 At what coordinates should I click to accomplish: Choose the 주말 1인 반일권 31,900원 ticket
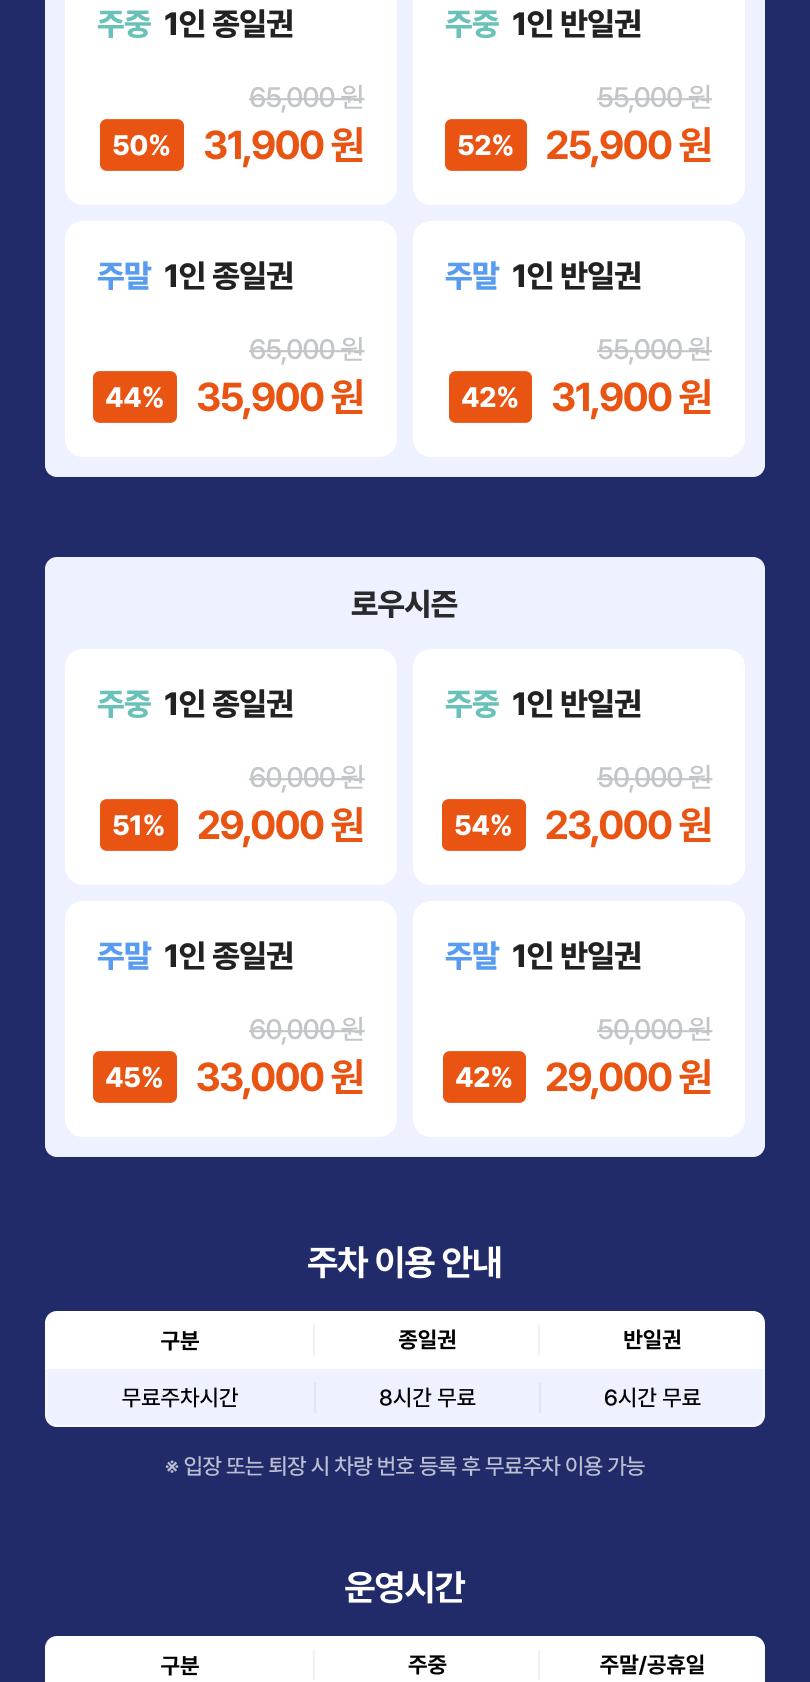point(579,339)
